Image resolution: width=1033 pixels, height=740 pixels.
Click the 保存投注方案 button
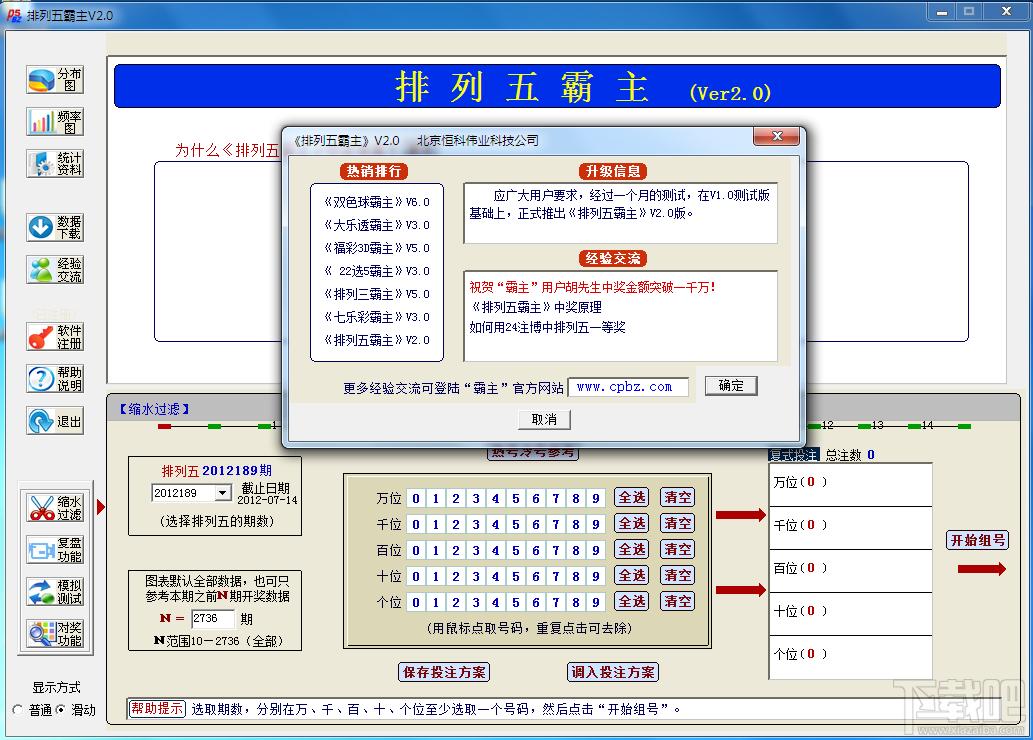pos(444,672)
